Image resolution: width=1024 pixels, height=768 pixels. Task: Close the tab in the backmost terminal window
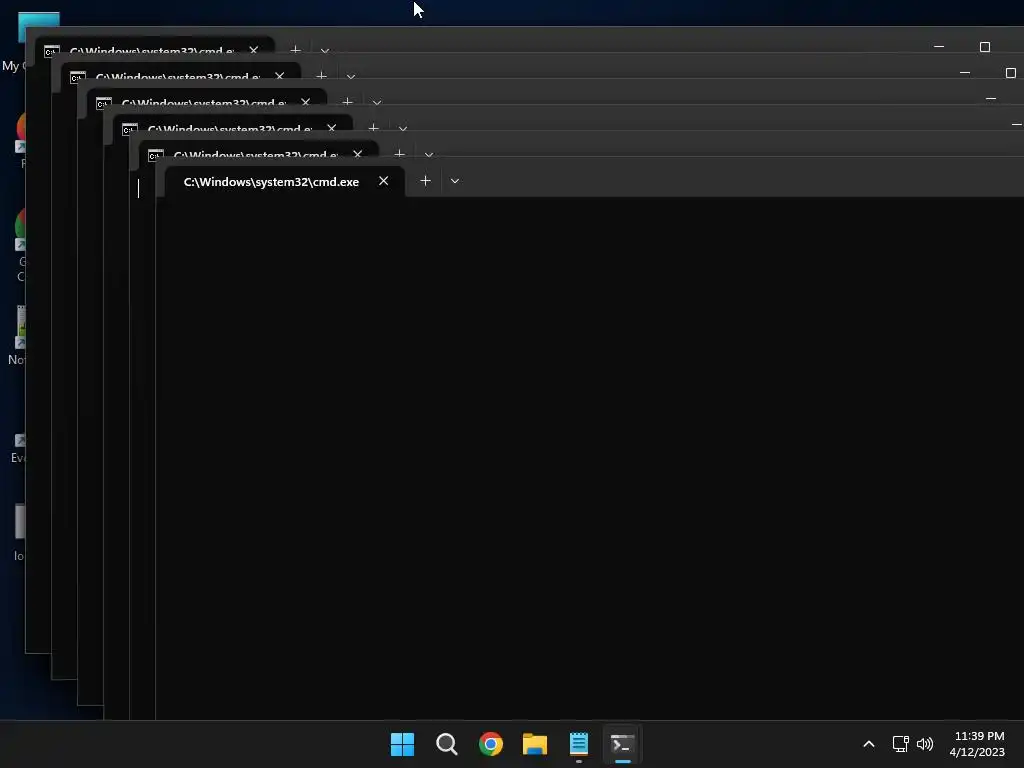[x=253, y=50]
